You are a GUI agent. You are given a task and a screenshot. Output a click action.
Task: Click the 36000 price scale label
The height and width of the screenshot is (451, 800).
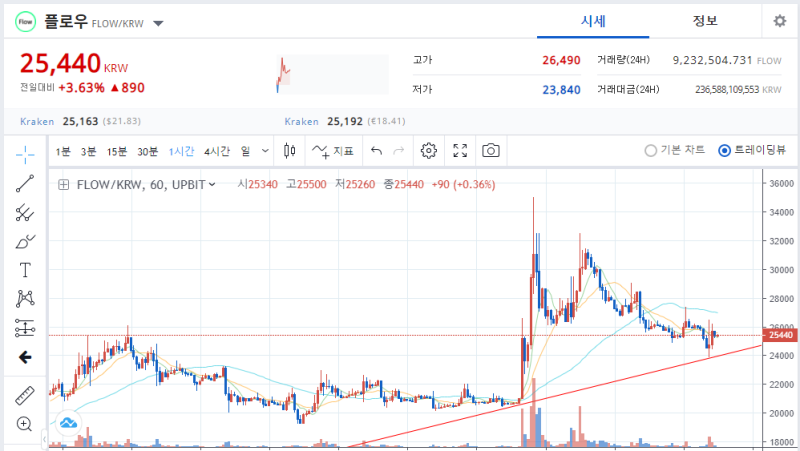[x=781, y=183]
